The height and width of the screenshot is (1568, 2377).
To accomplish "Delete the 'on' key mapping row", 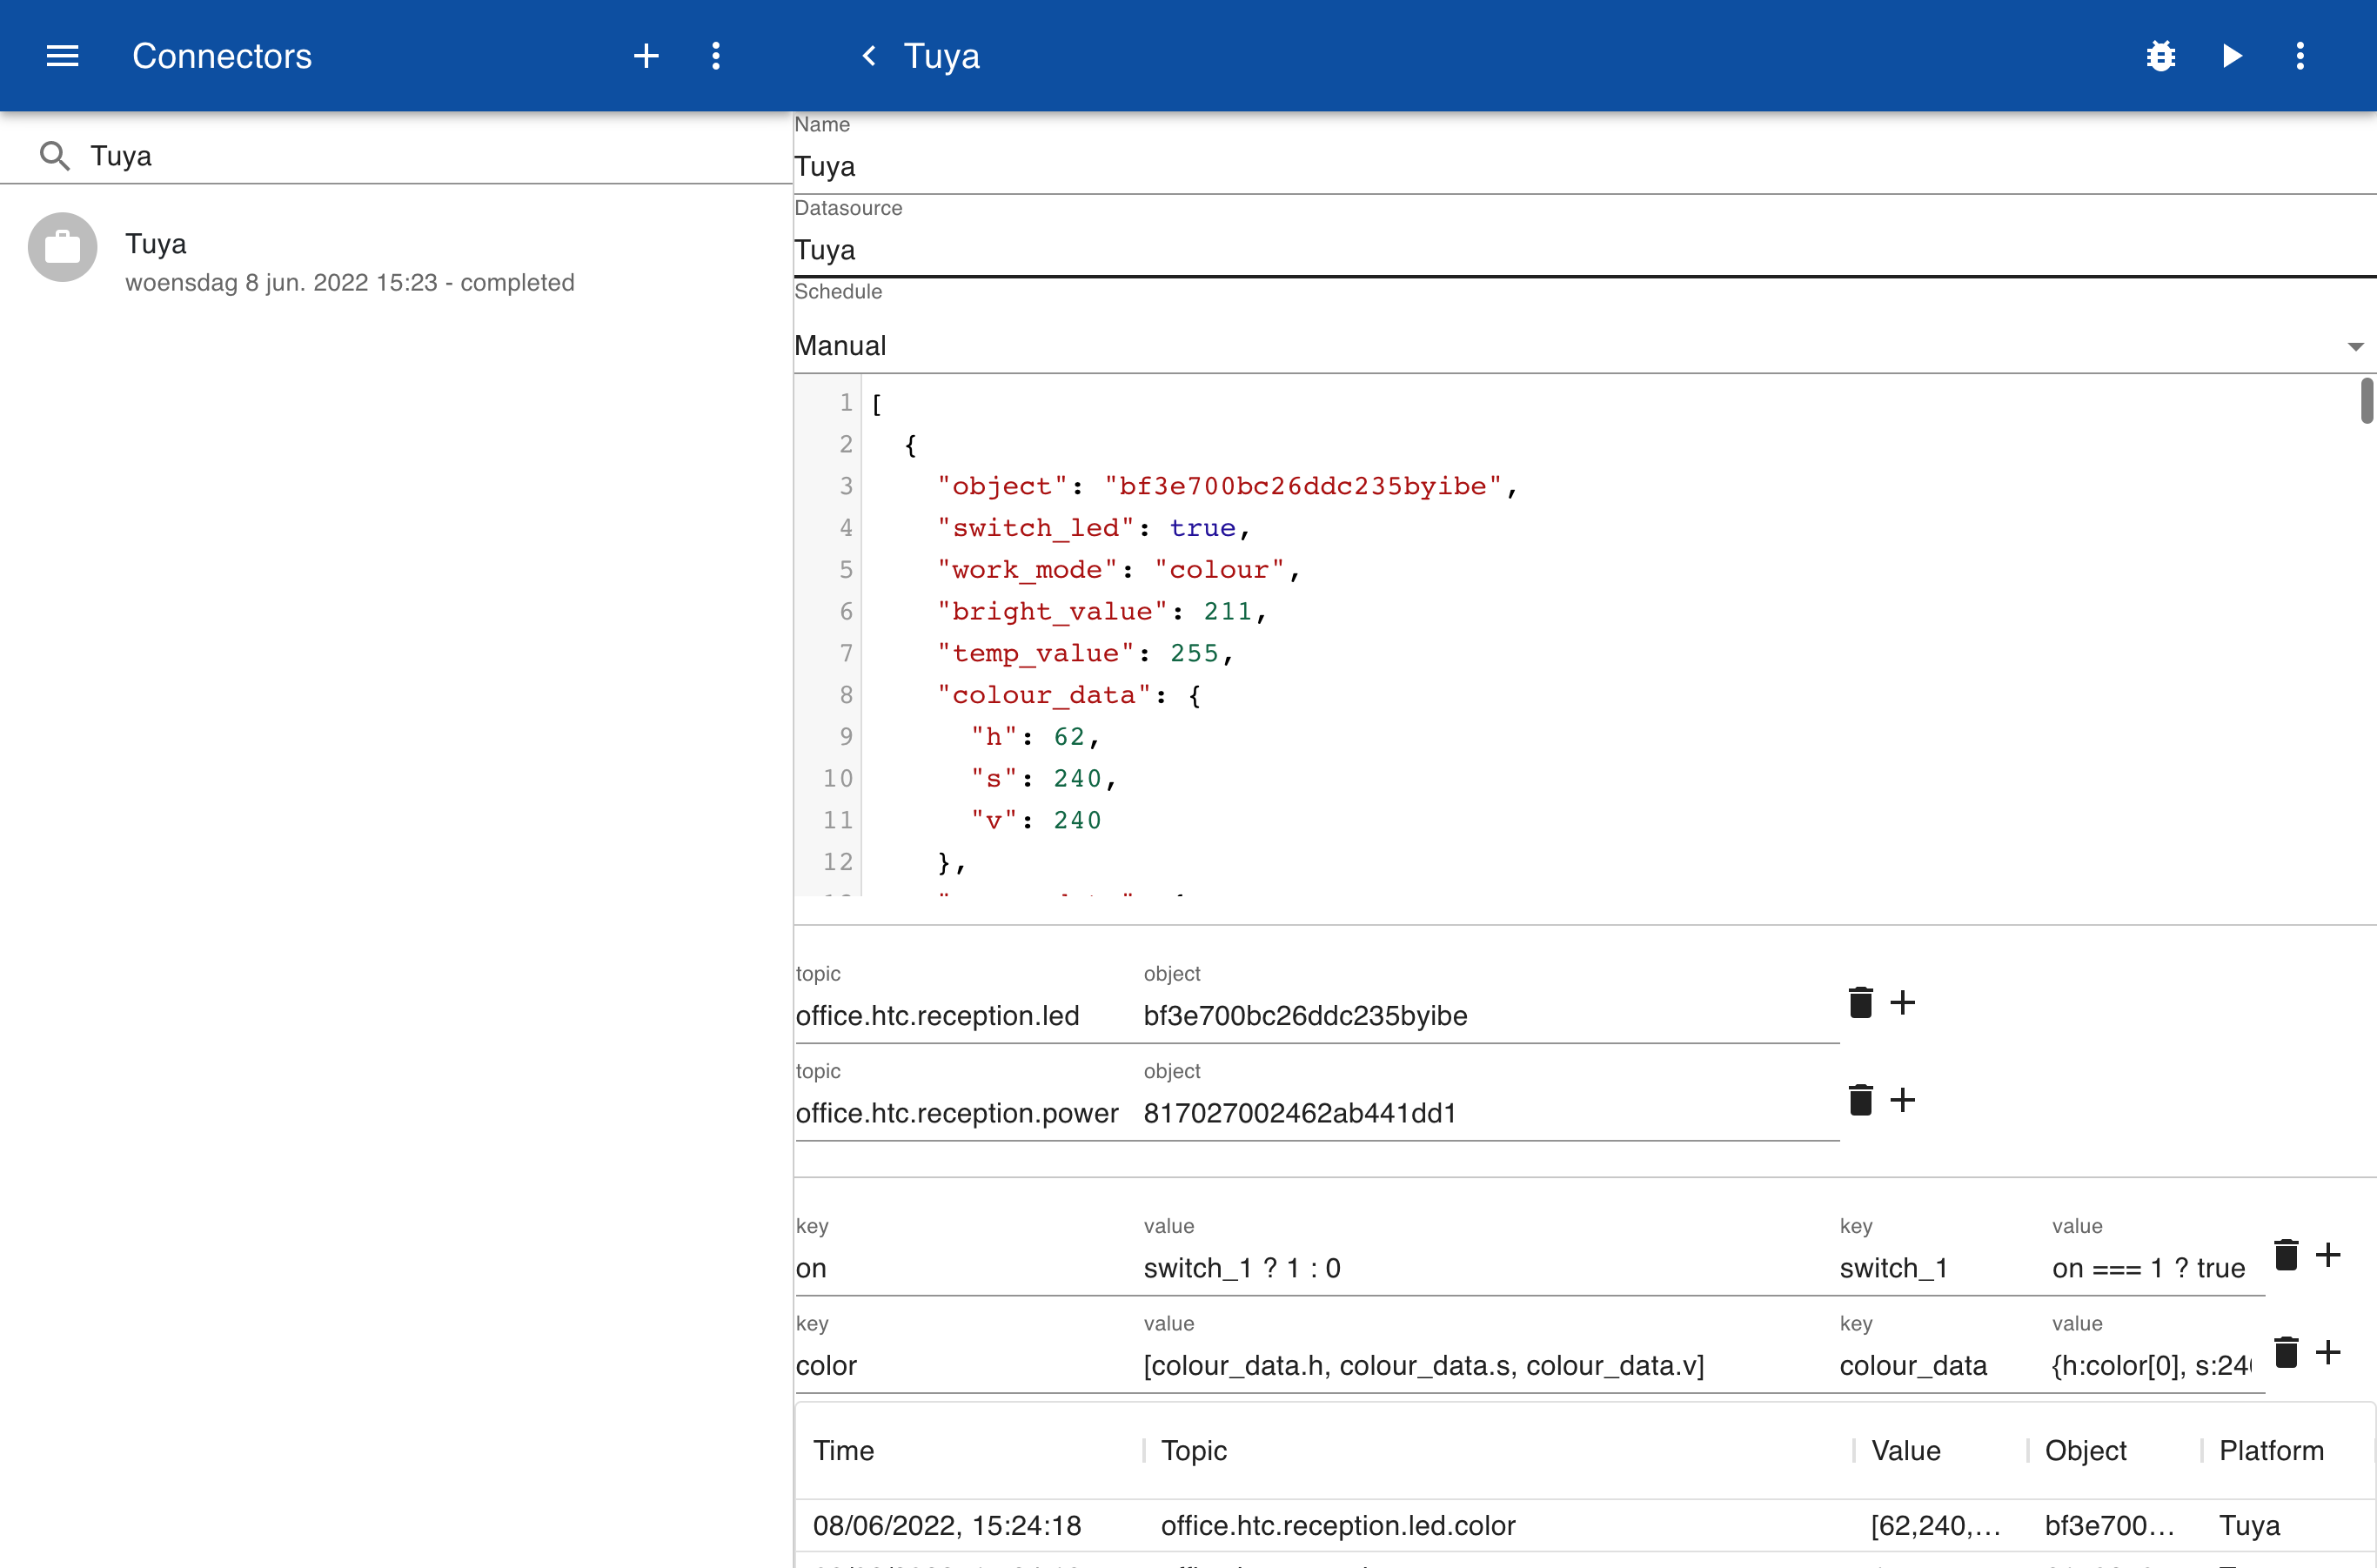I will [2286, 1255].
